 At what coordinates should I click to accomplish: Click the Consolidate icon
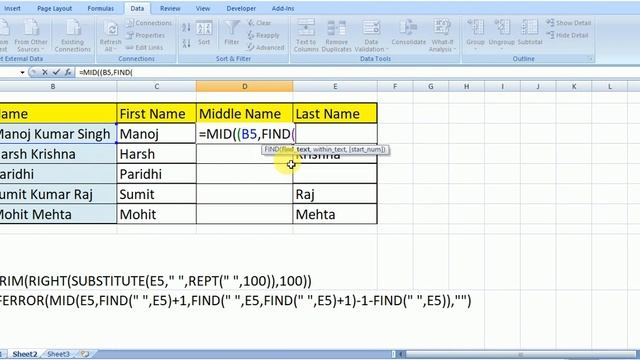pyautogui.click(x=409, y=33)
